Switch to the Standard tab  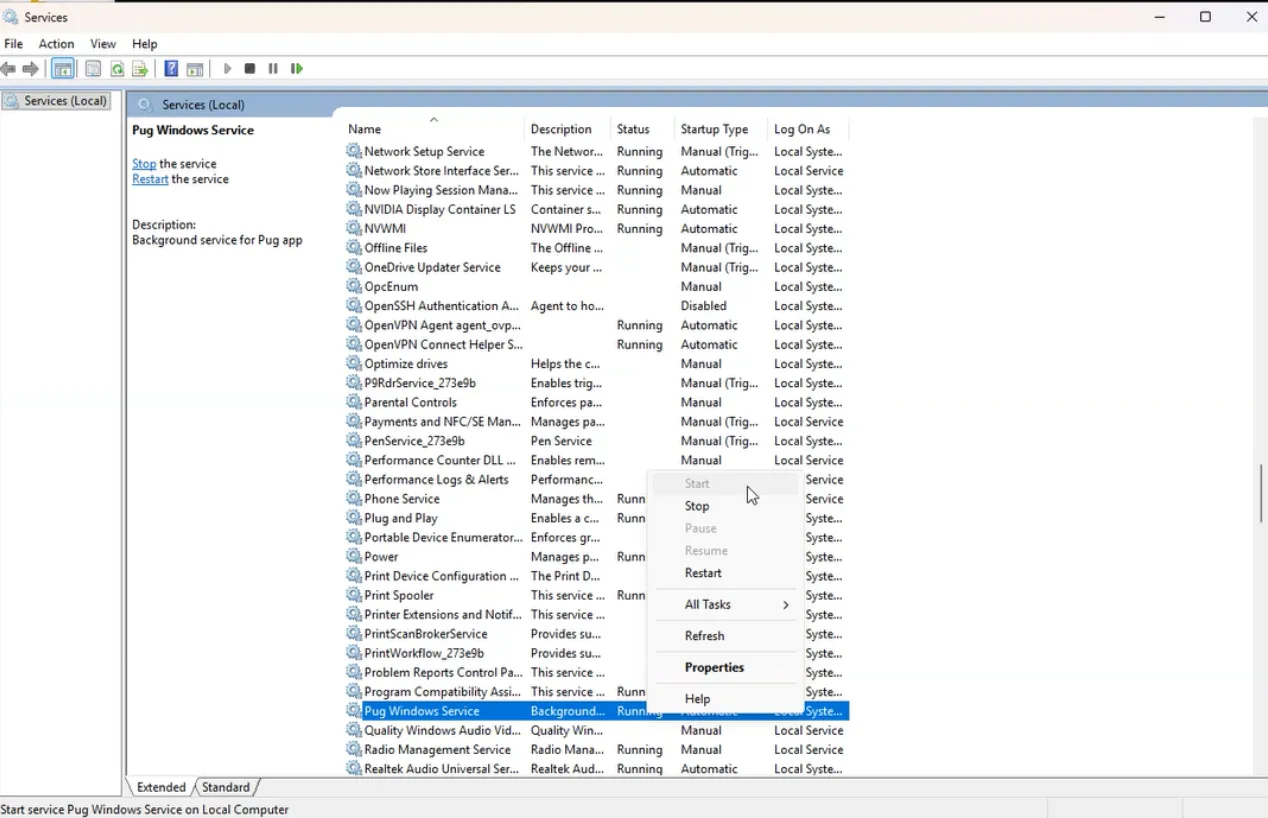point(226,787)
